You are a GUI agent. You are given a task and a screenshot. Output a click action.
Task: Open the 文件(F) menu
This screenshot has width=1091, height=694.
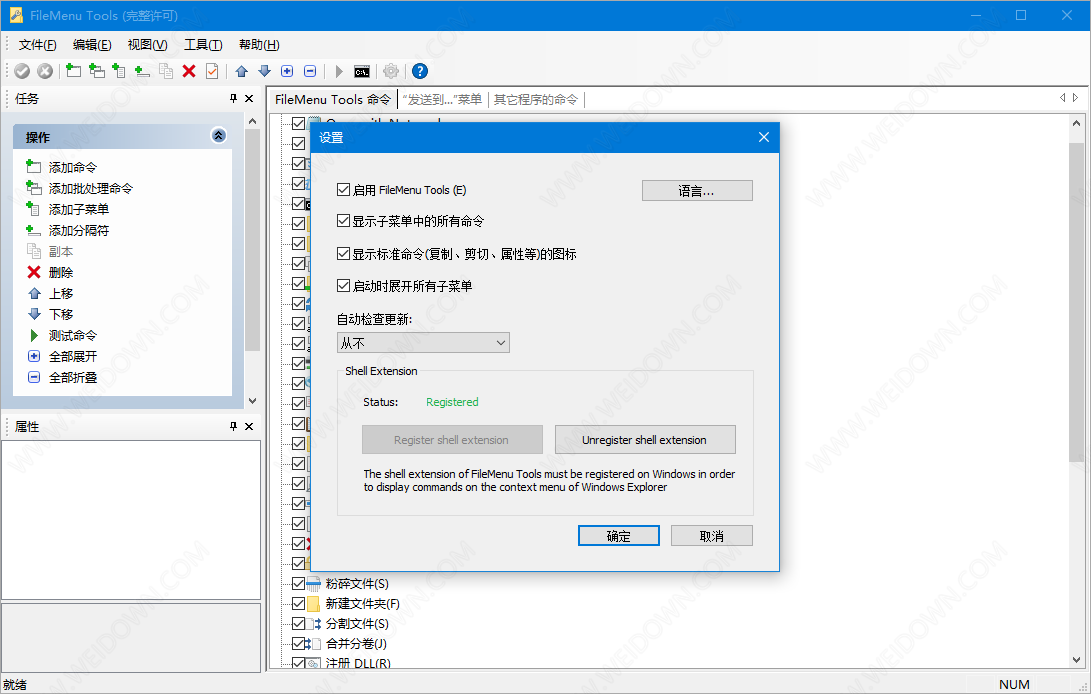click(x=38, y=45)
